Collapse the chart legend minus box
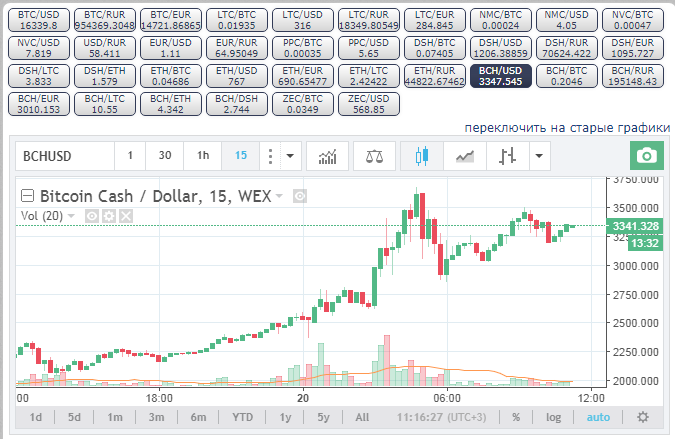Viewport: 675px width, 439px height. pyautogui.click(x=28, y=196)
